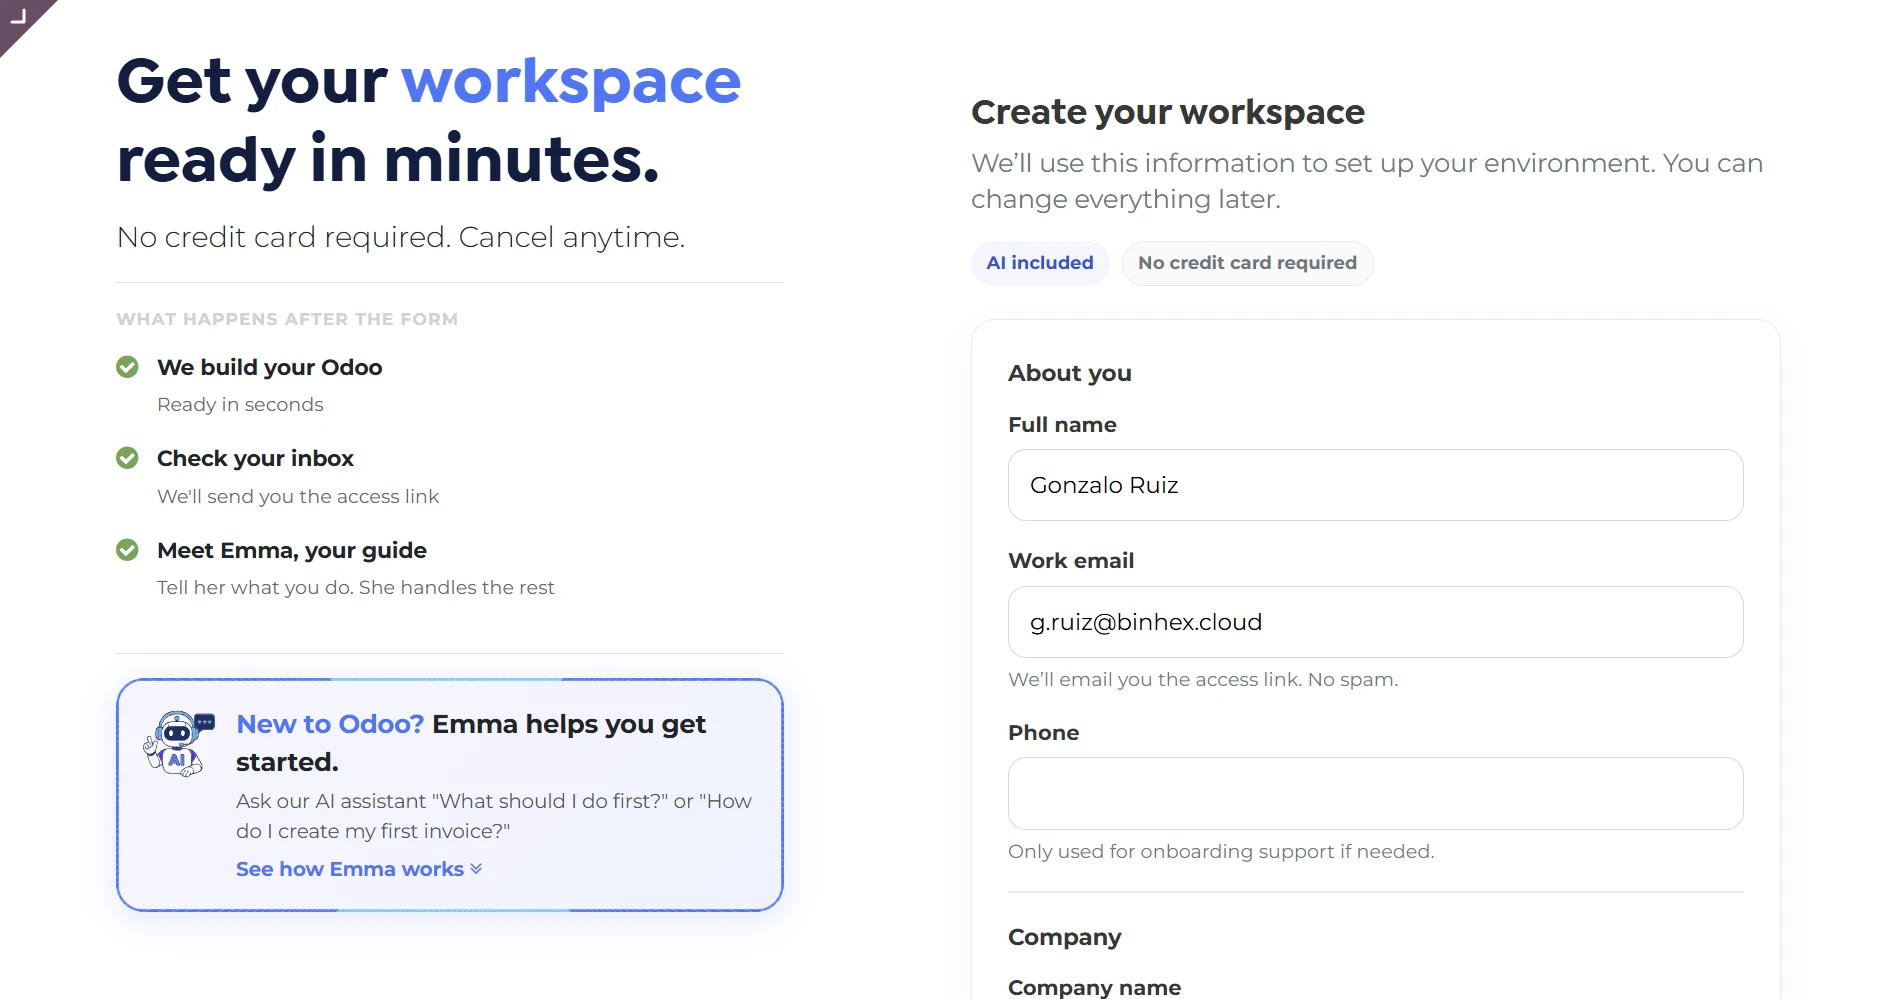Click the New to Odoo? heading text
The width and height of the screenshot is (1893, 999).
point(330,724)
